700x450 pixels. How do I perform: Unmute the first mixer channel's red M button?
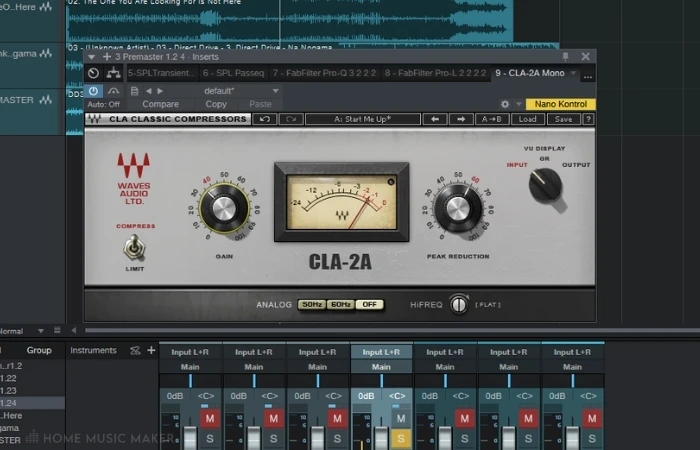tap(210, 418)
